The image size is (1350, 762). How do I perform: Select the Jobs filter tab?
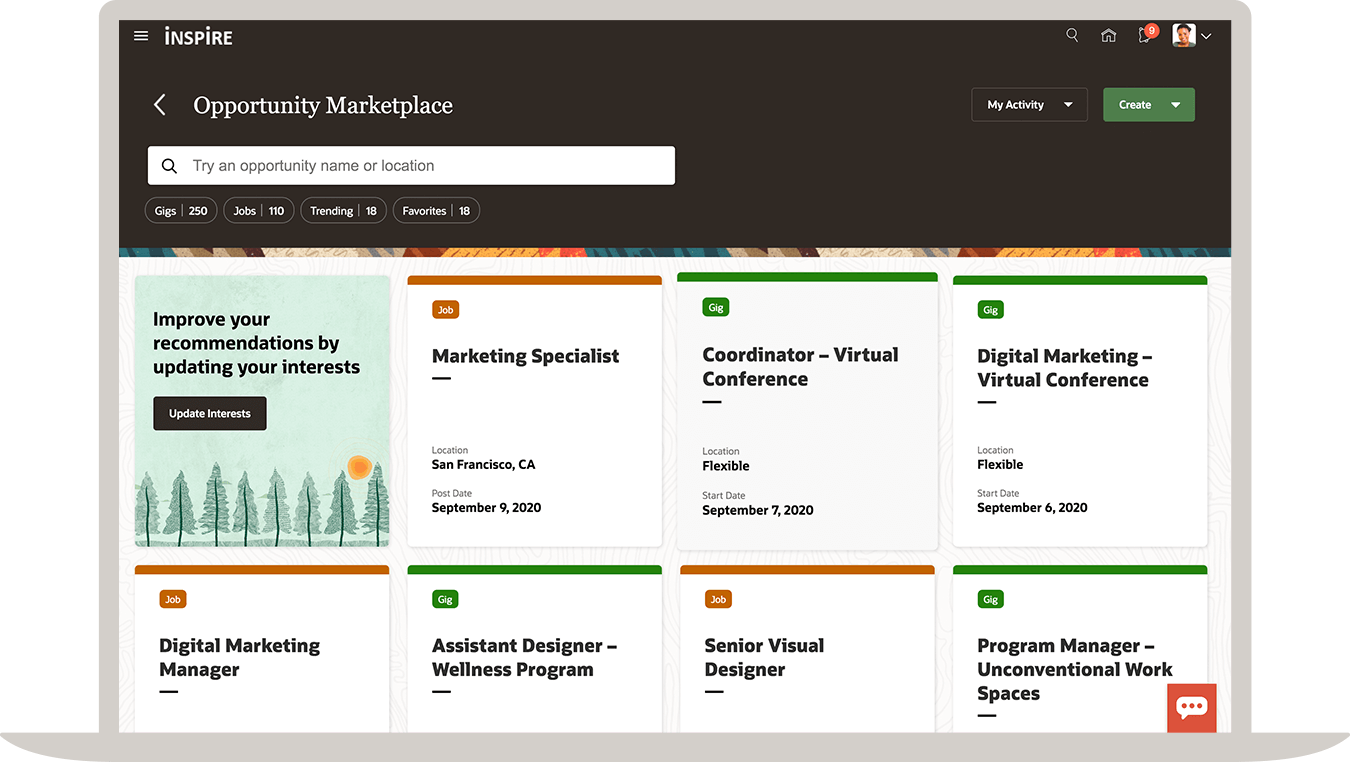point(258,210)
